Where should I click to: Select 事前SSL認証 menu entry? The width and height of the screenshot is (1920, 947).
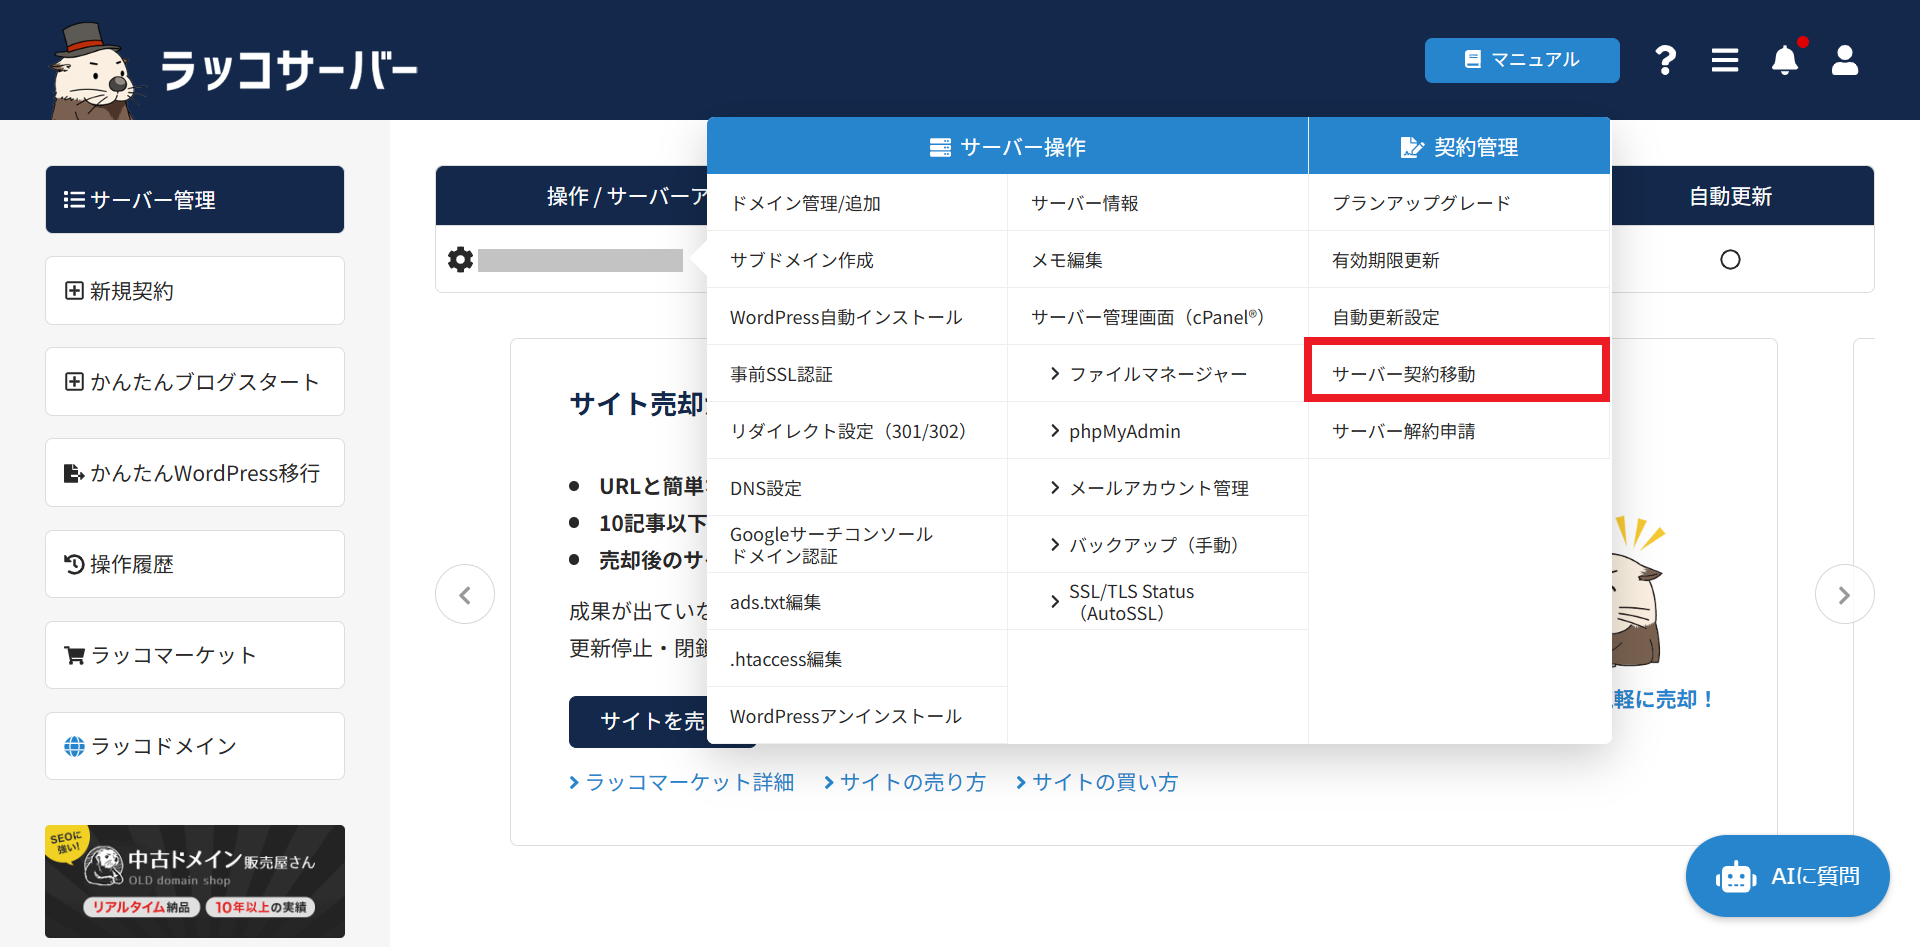pos(857,374)
